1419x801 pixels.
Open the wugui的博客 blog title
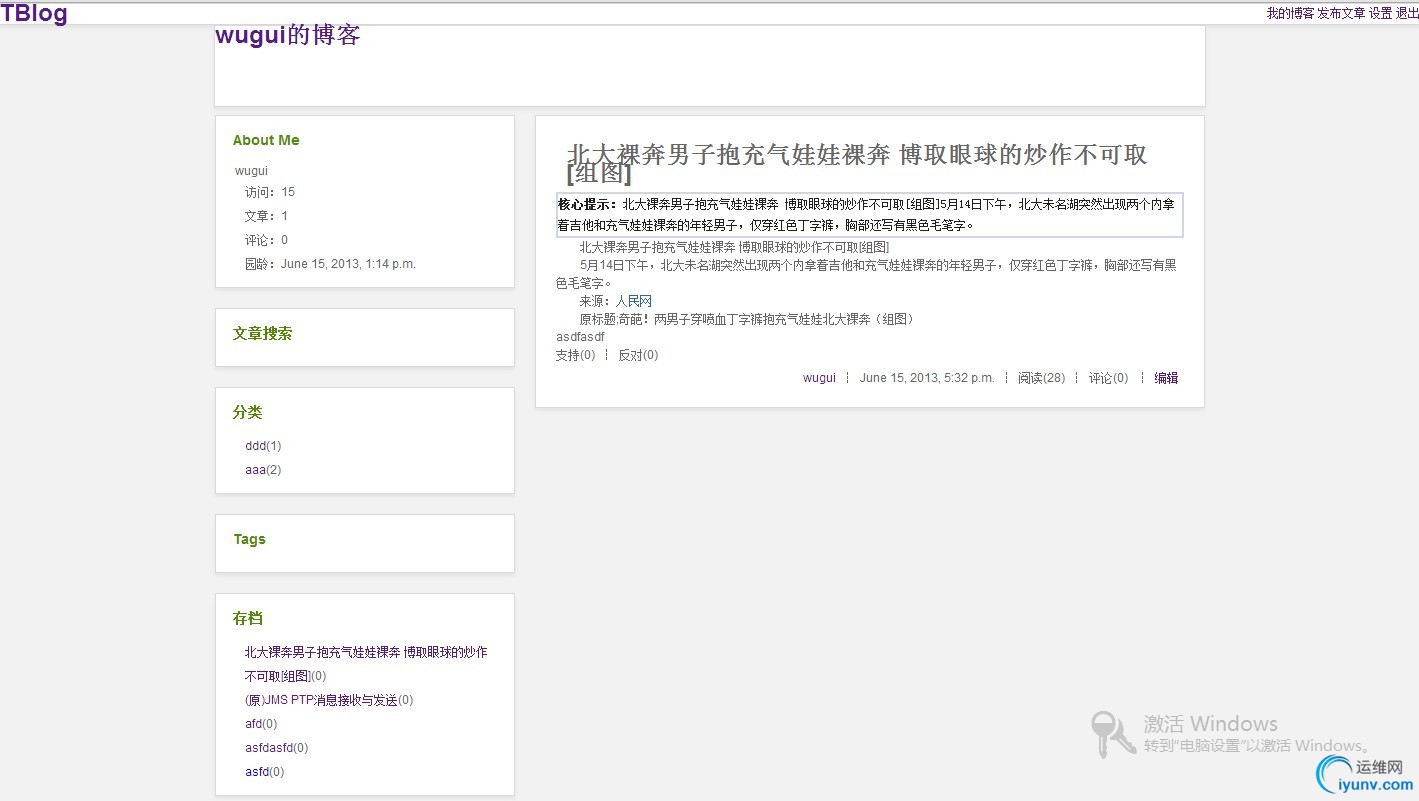[287, 35]
